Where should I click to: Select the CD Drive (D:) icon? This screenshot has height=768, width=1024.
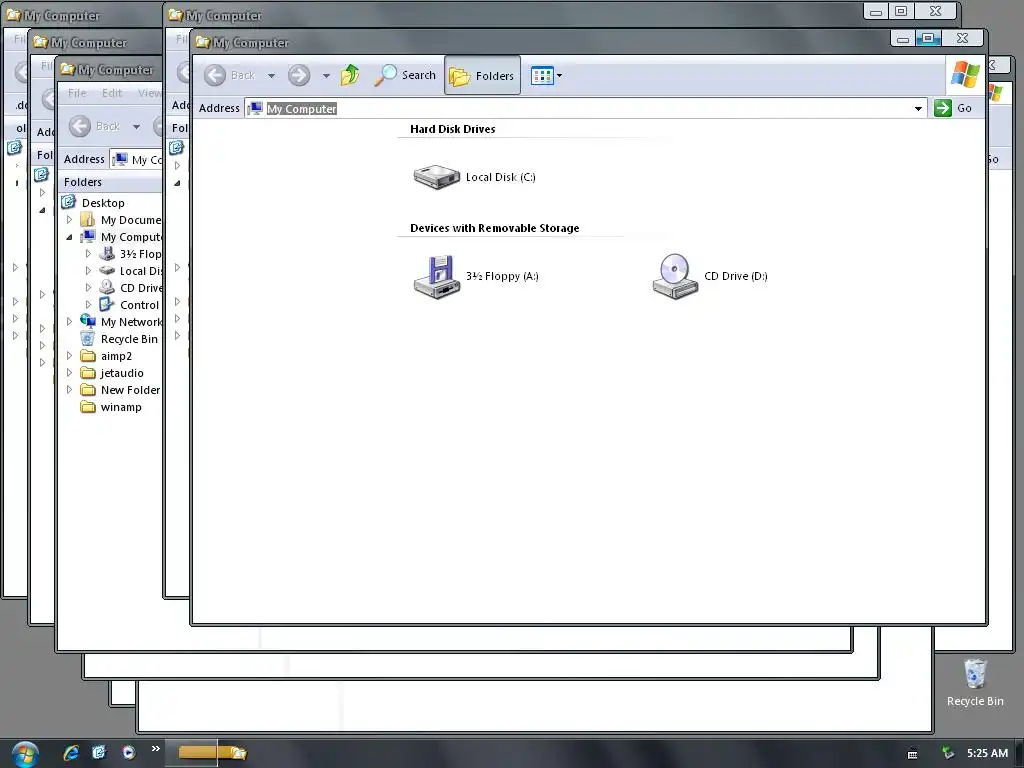(675, 276)
